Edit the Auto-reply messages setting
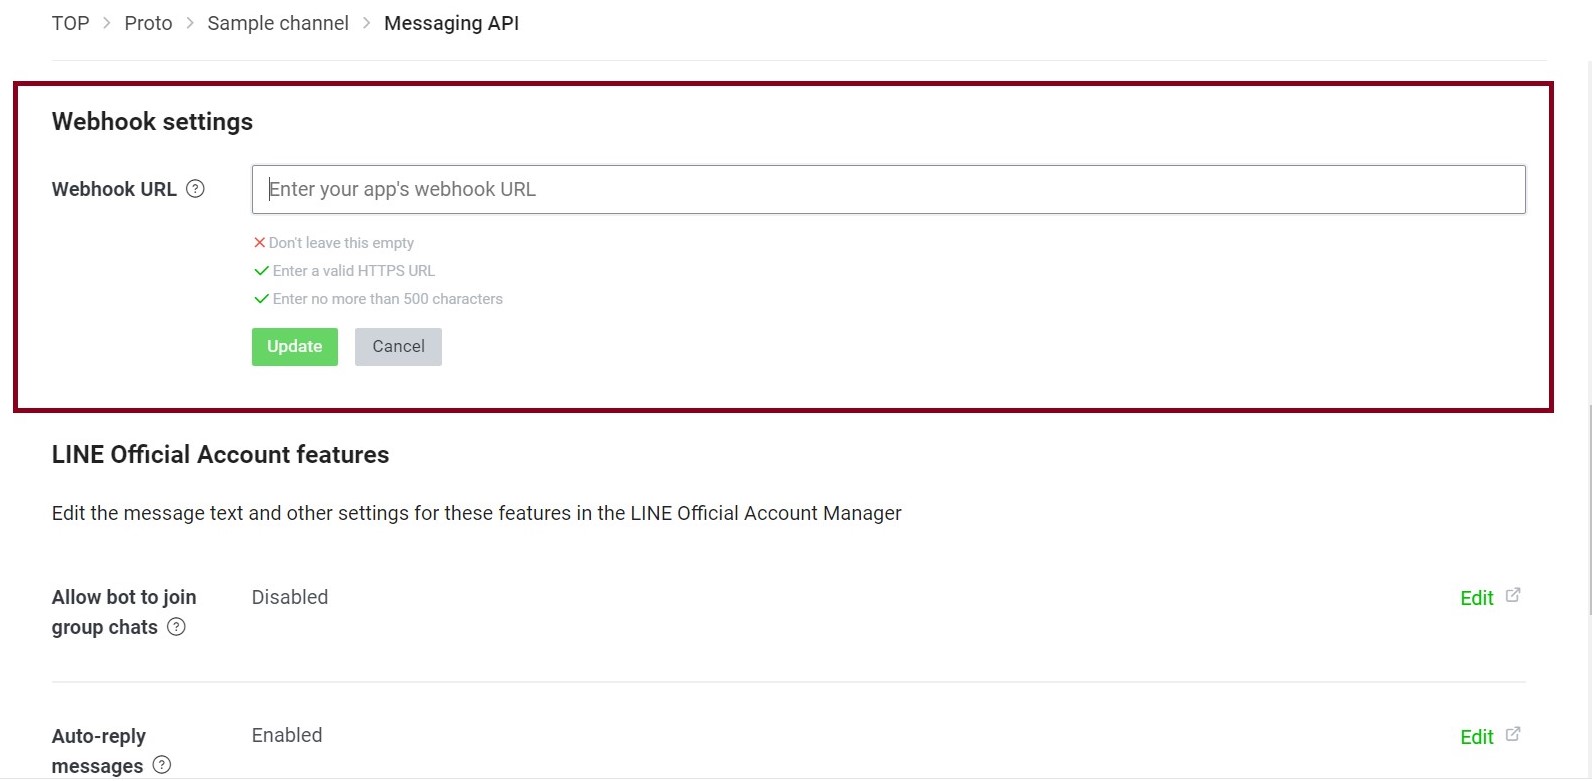 pos(1476,737)
